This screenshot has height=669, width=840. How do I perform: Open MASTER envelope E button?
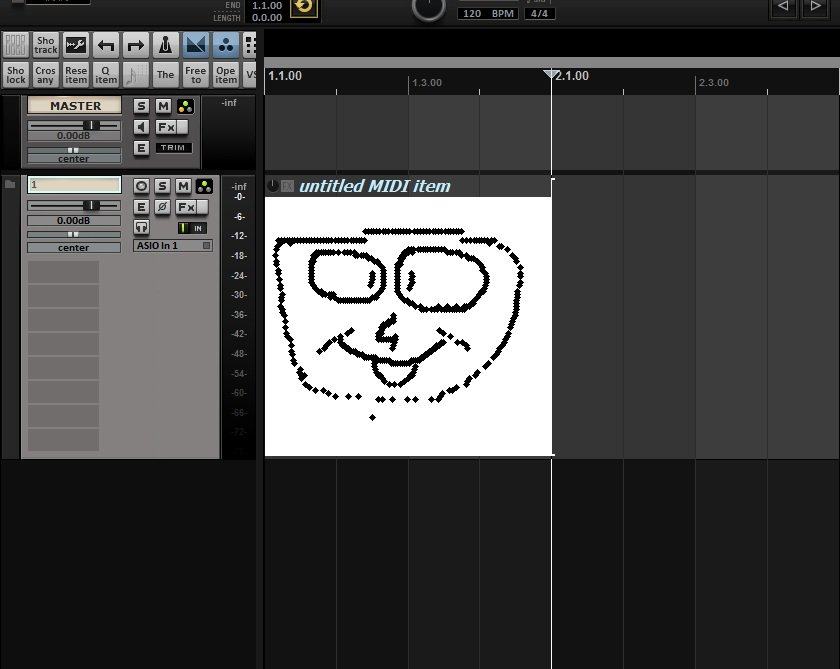pos(141,148)
